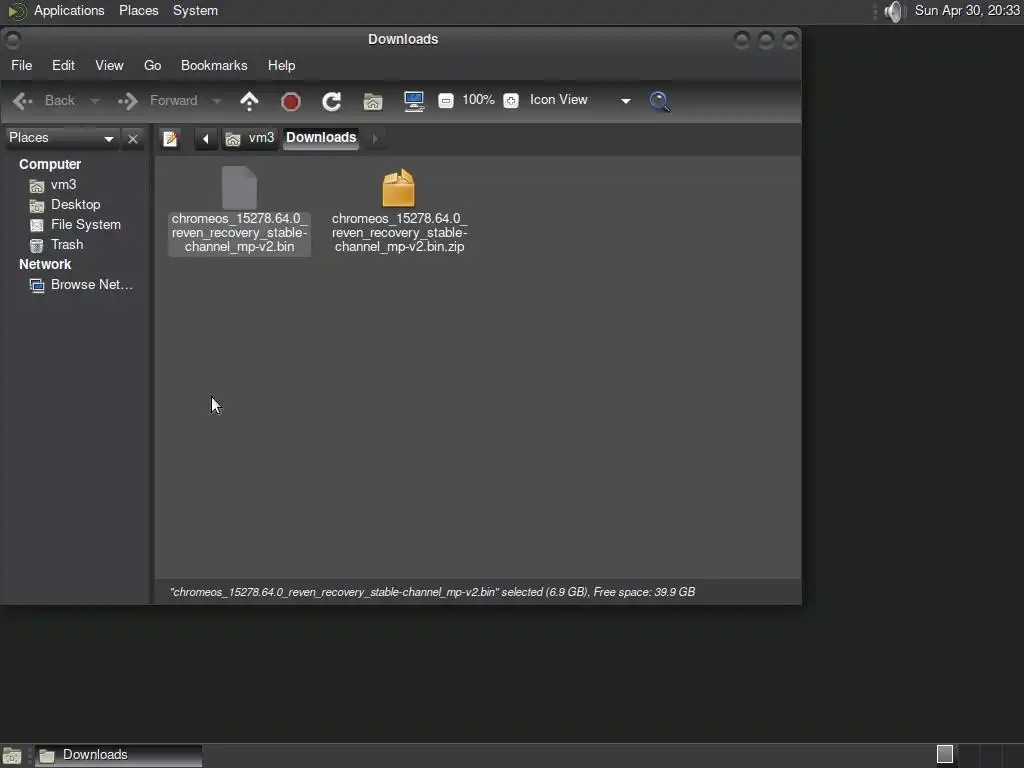
Task: Open the Back history dropdown arrow
Action: [95, 101]
